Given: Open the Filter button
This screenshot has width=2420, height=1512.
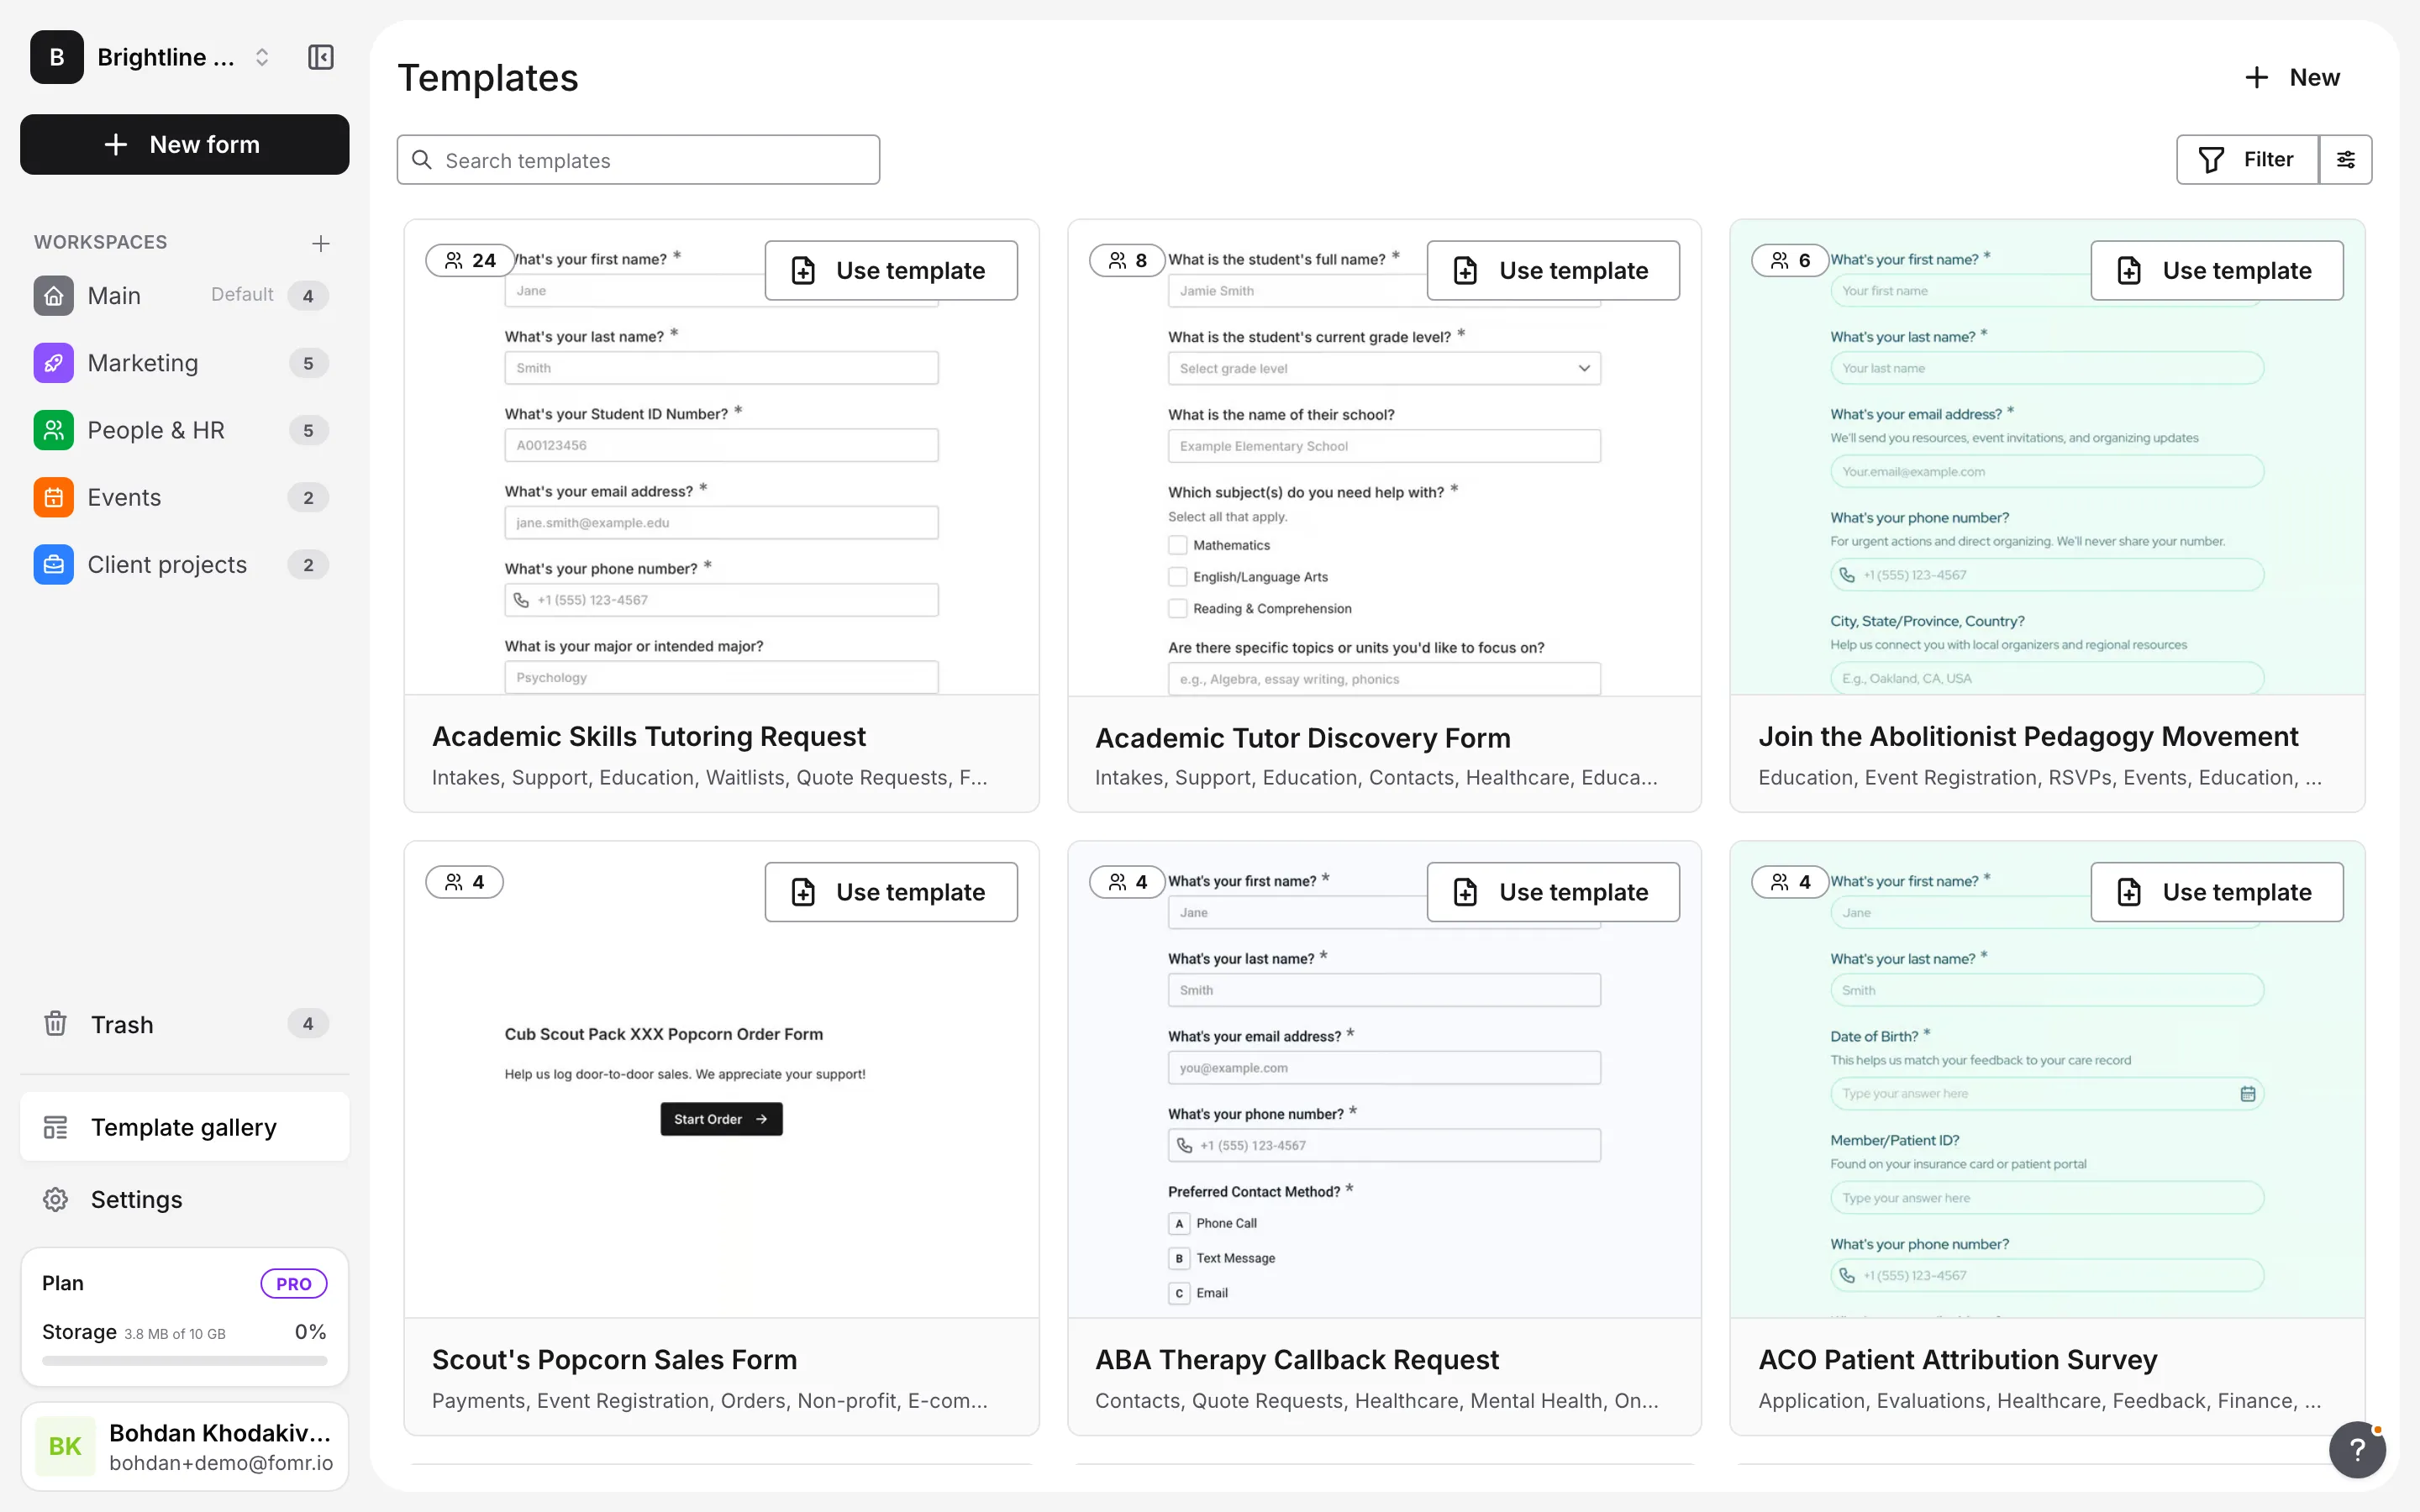Looking at the screenshot, I should click(x=2247, y=159).
